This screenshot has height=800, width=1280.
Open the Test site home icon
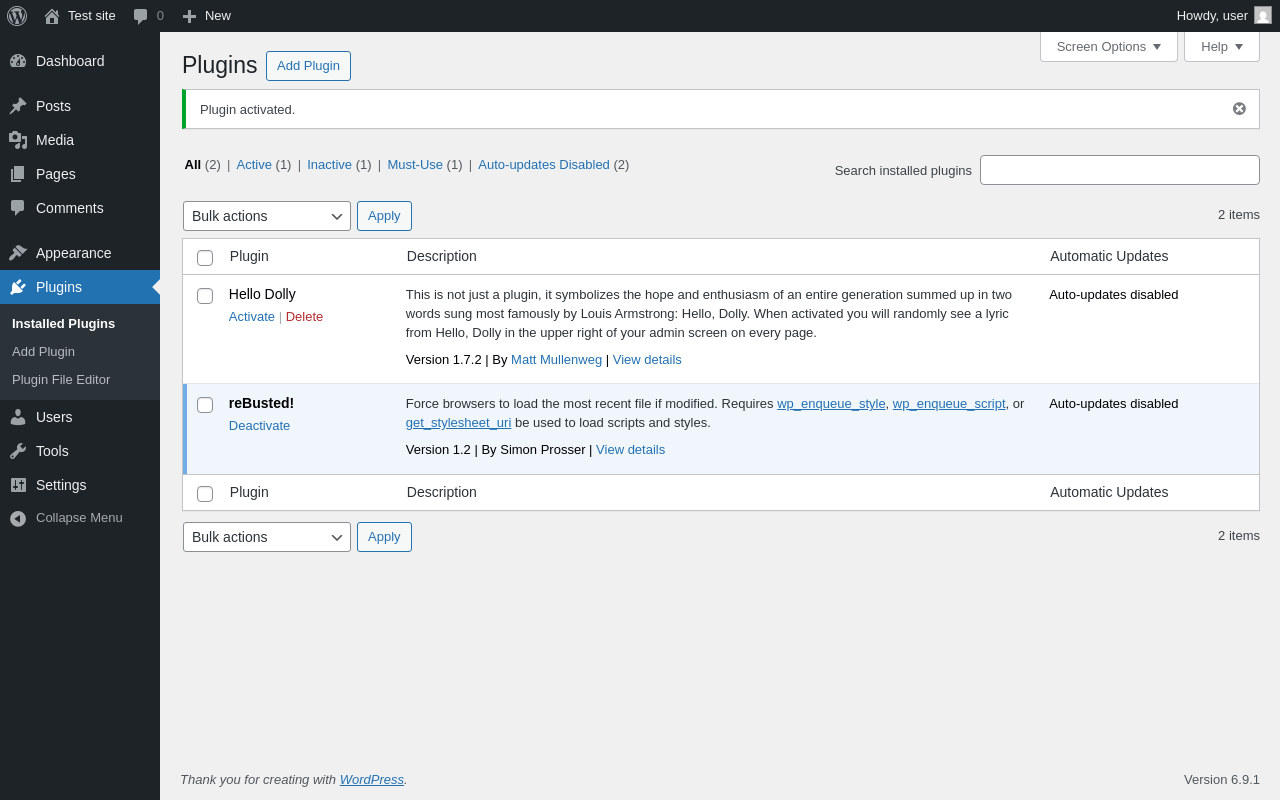pos(52,16)
